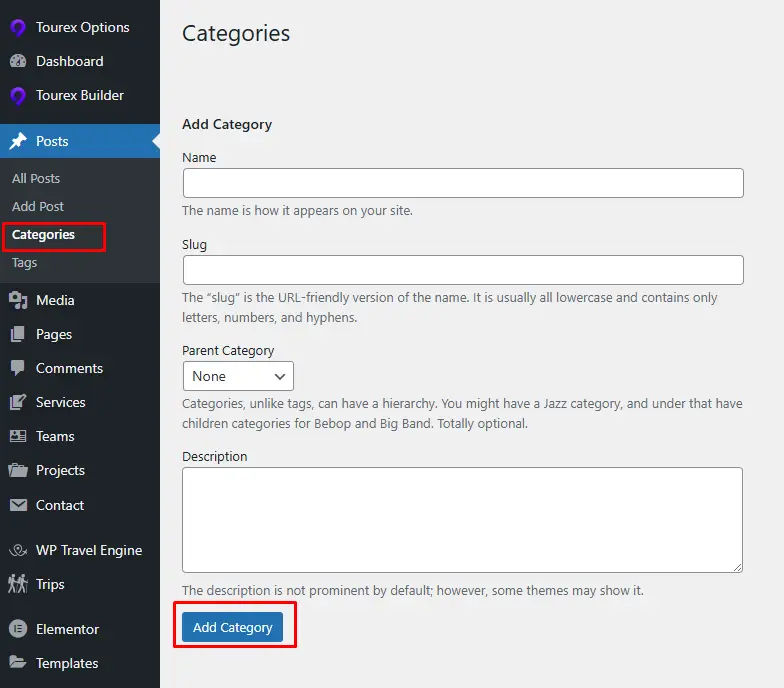This screenshot has width=784, height=688.
Task: Open the Teams menu label
Action: [55, 436]
